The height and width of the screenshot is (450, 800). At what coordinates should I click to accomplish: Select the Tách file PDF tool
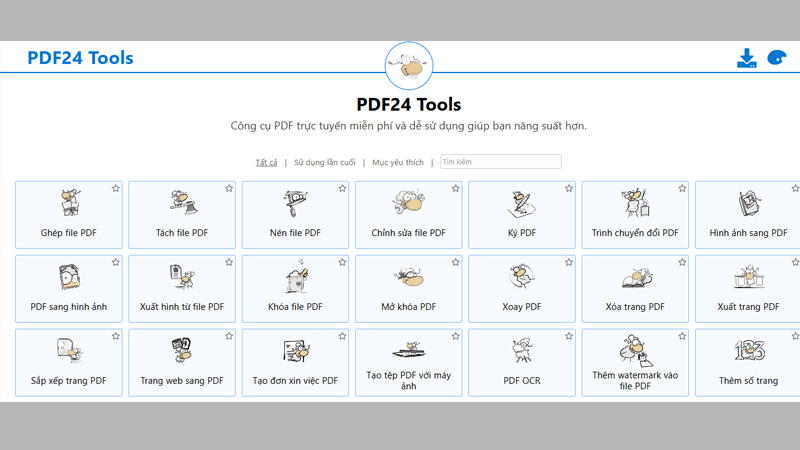[182, 215]
